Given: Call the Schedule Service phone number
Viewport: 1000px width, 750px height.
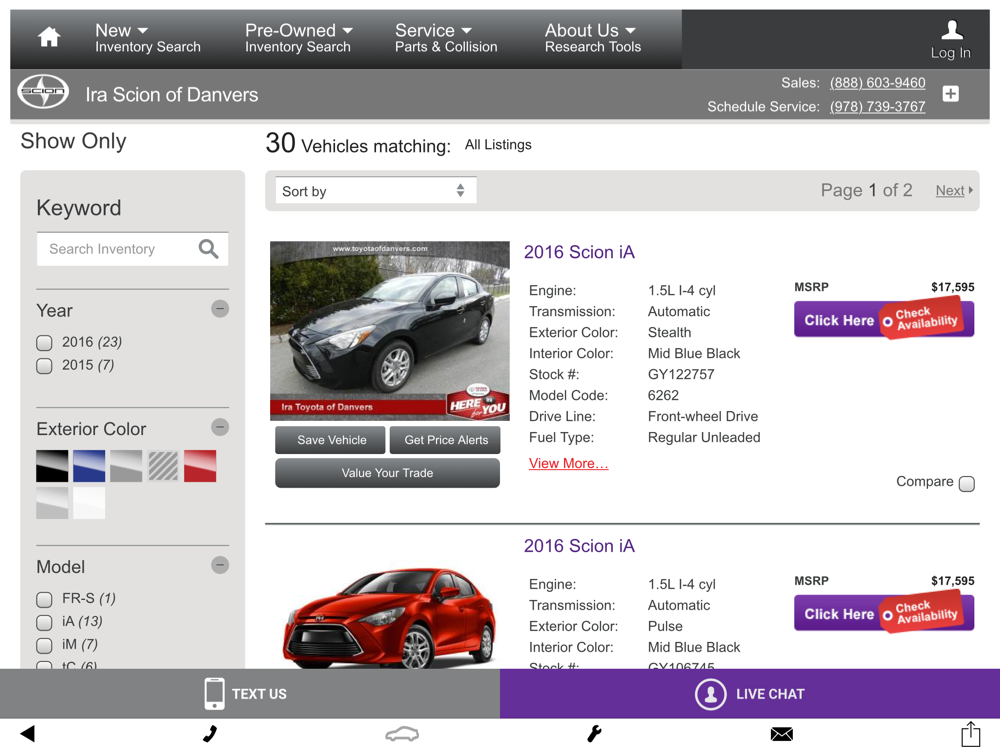Looking at the screenshot, I should (877, 107).
